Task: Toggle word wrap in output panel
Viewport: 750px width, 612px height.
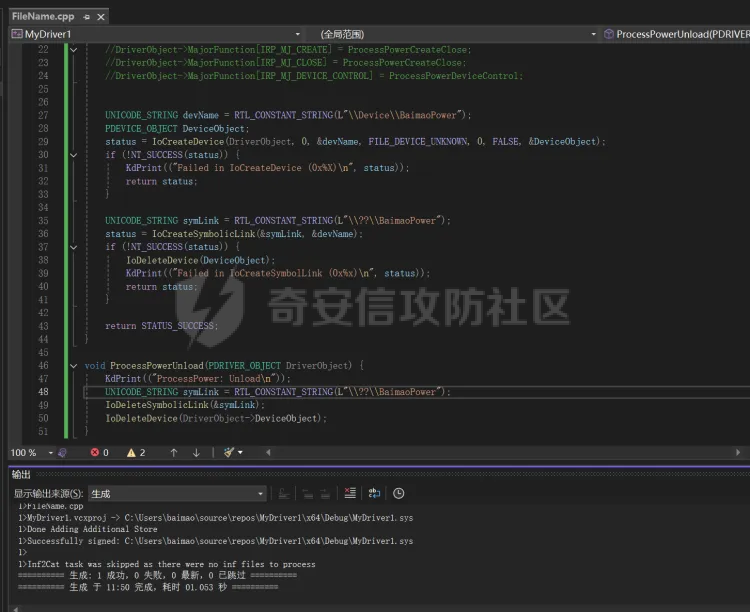Action: pyautogui.click(x=374, y=493)
